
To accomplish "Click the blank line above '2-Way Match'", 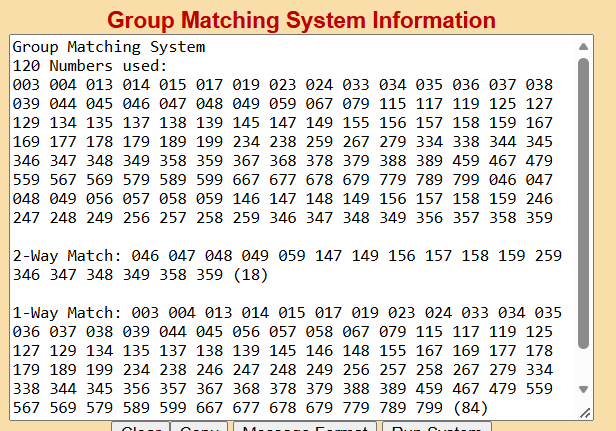I will pos(293,237).
